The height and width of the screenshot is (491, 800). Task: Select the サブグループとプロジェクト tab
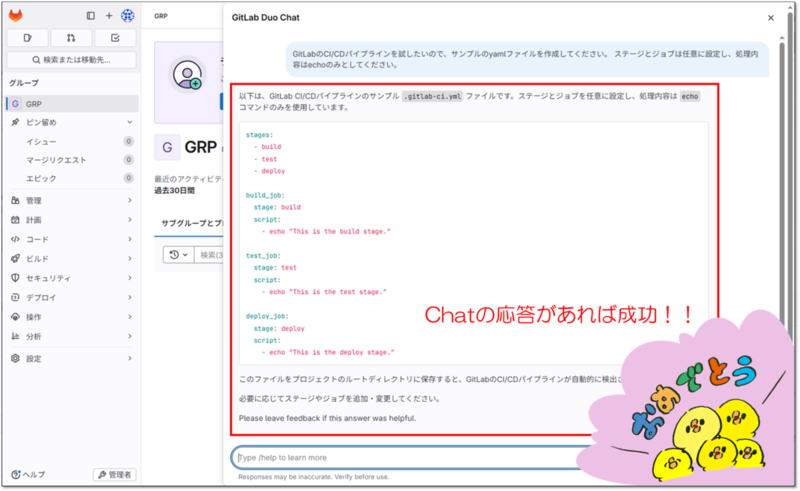coord(192,223)
